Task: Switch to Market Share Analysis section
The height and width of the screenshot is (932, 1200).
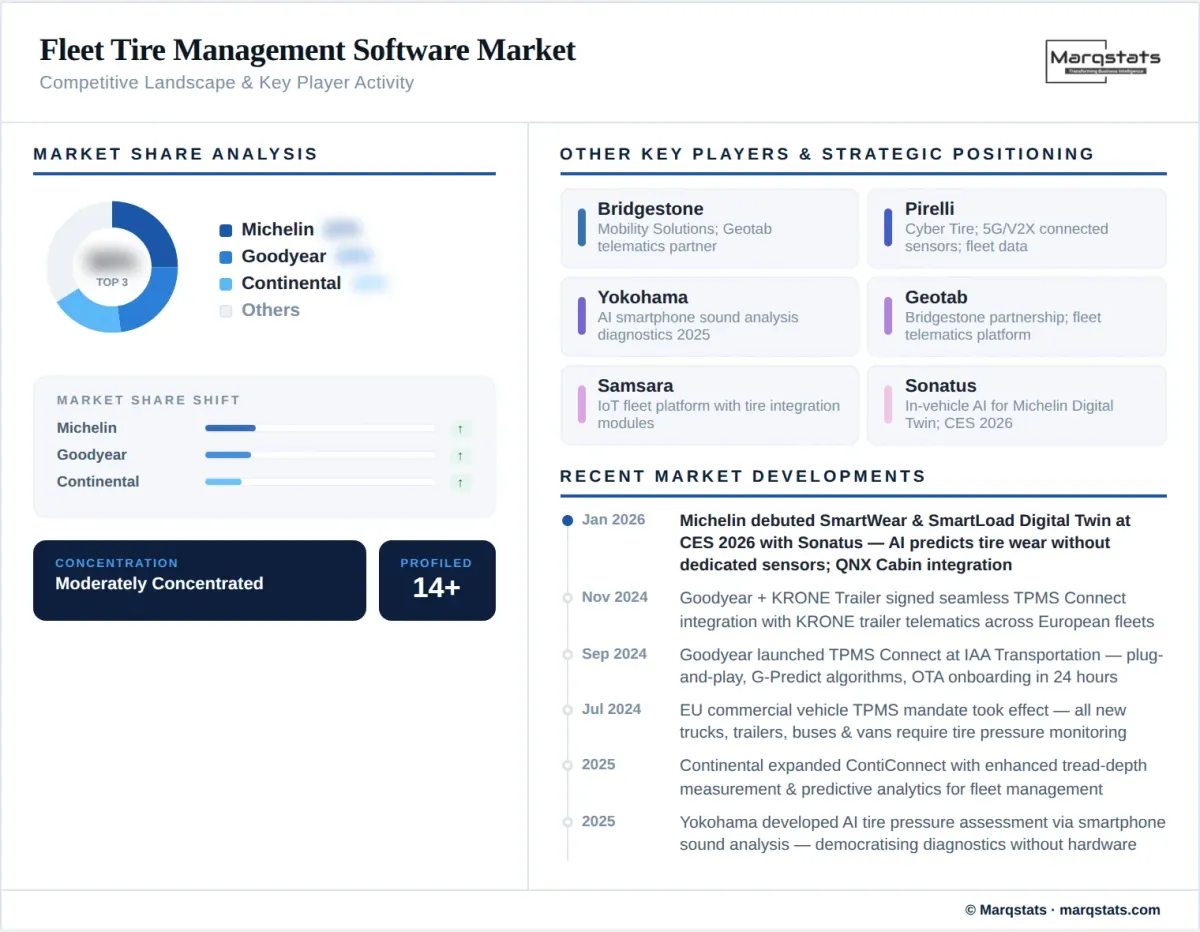Action: [175, 154]
